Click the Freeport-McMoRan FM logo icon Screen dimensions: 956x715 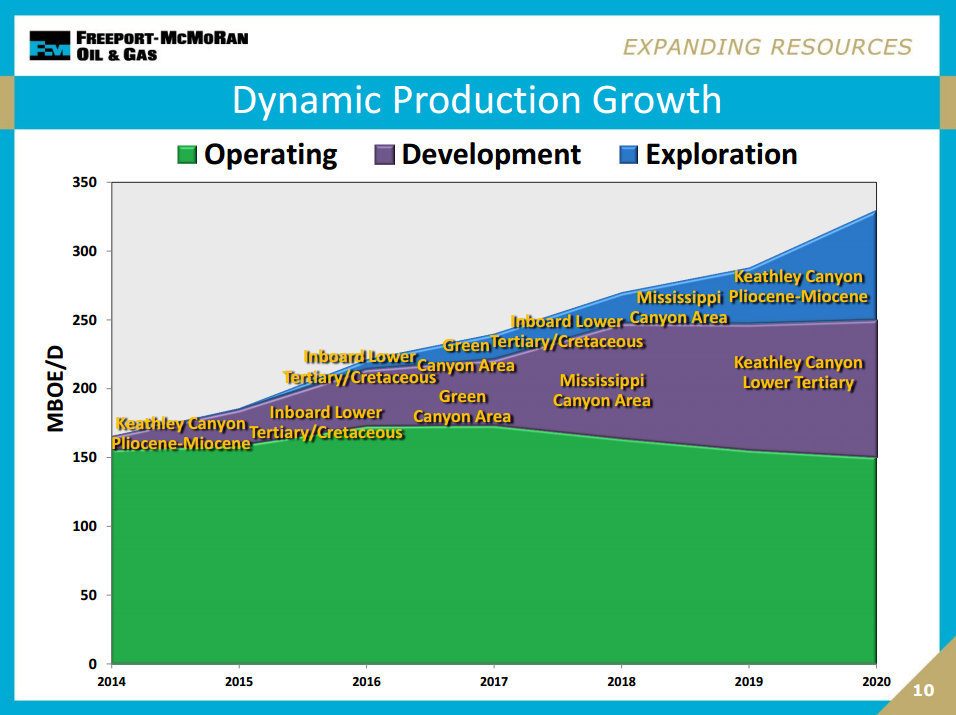[48, 46]
